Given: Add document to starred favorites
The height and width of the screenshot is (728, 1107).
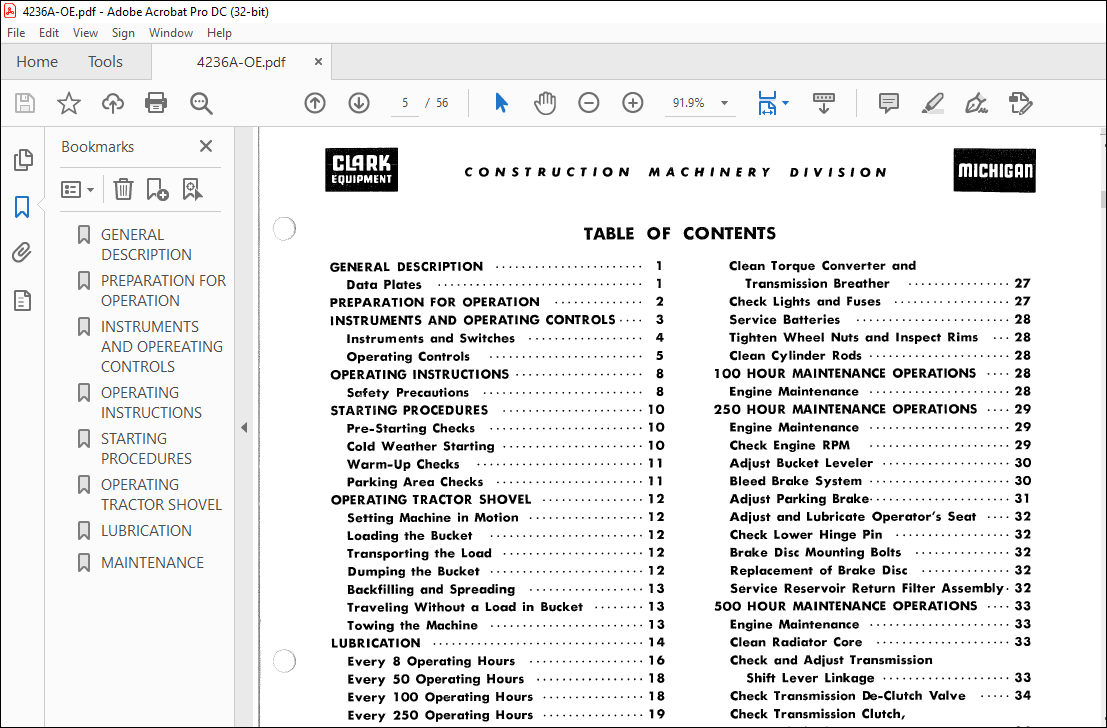Looking at the screenshot, I should pyautogui.click(x=68, y=103).
